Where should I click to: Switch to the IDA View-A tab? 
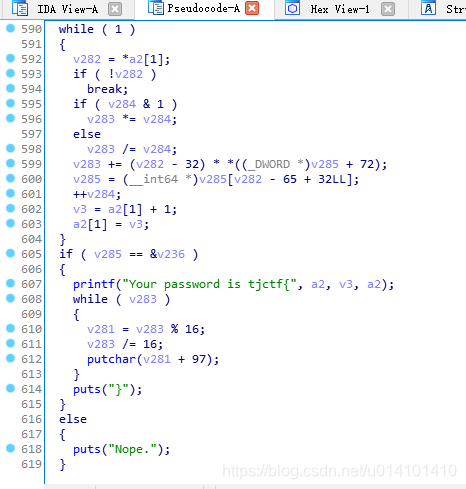pyautogui.click(x=68, y=9)
